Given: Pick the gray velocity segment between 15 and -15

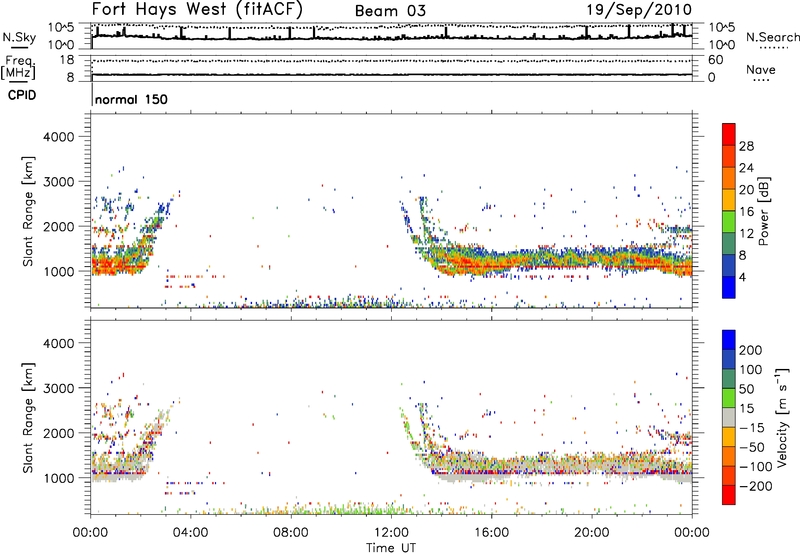Looking at the screenshot, I should (729, 417).
